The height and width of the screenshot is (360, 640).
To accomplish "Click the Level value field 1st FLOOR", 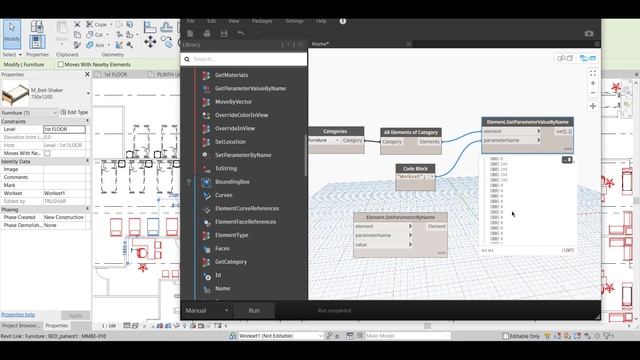I will click(x=64, y=129).
